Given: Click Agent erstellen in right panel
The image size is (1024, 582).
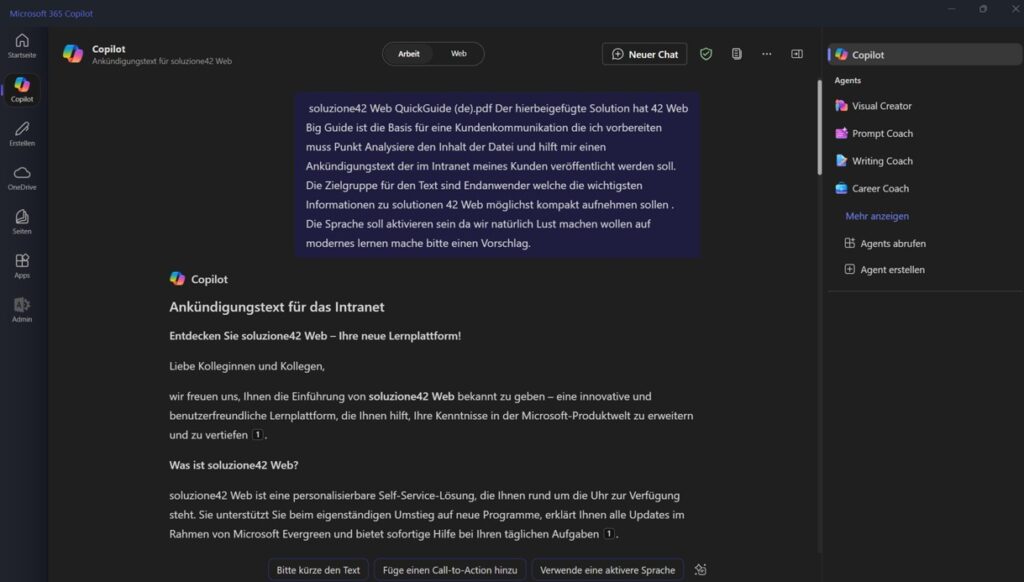Looking at the screenshot, I should coord(892,270).
